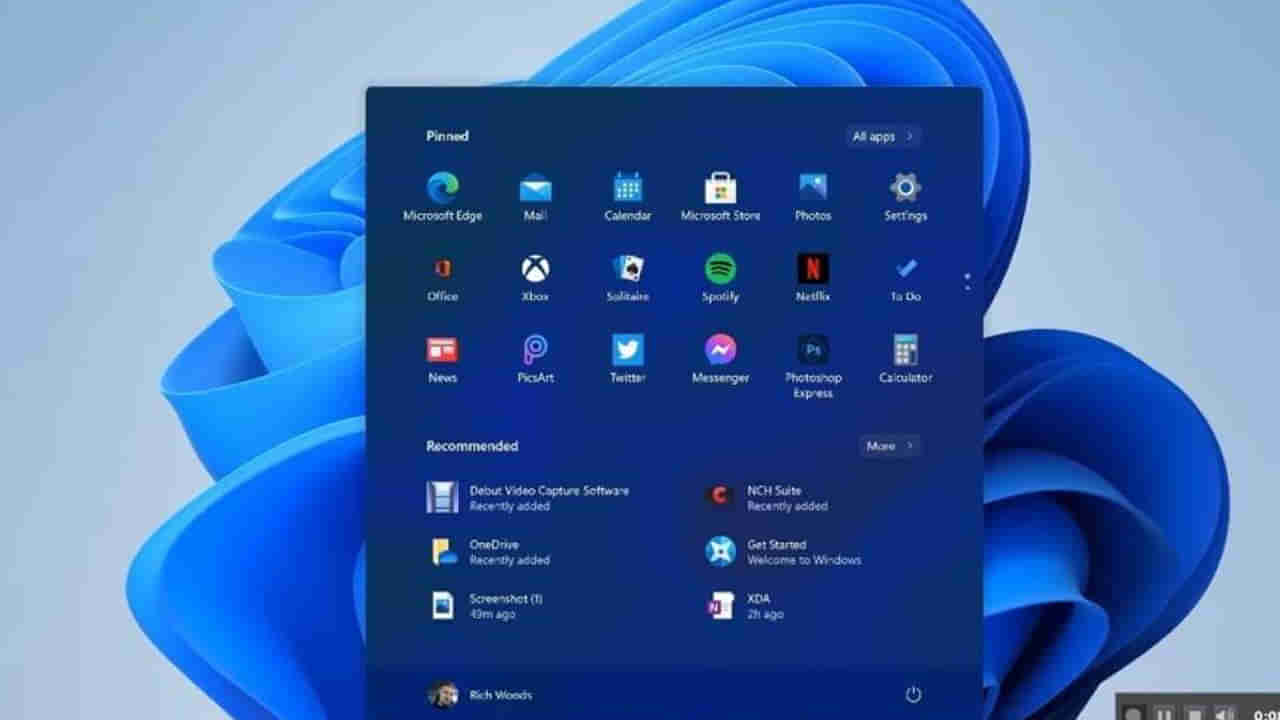Viewport: 1280px width, 720px height.
Task: Open Microsoft Edge from pinned apps
Action: point(442,197)
